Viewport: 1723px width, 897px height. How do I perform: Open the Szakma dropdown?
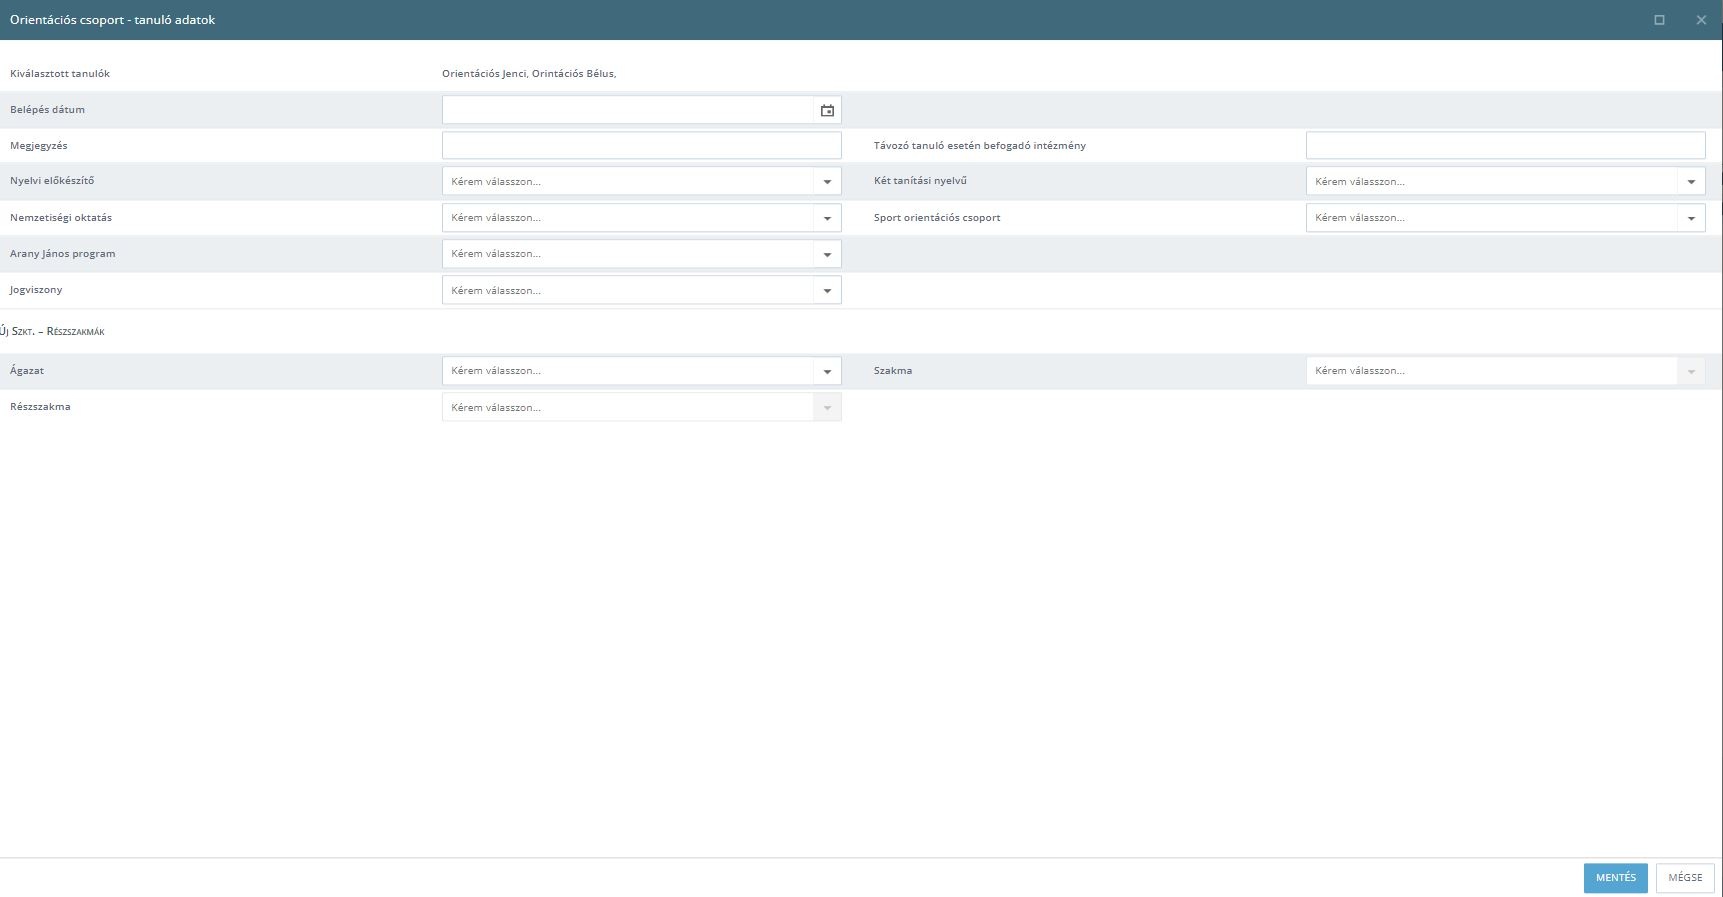[1505, 371]
